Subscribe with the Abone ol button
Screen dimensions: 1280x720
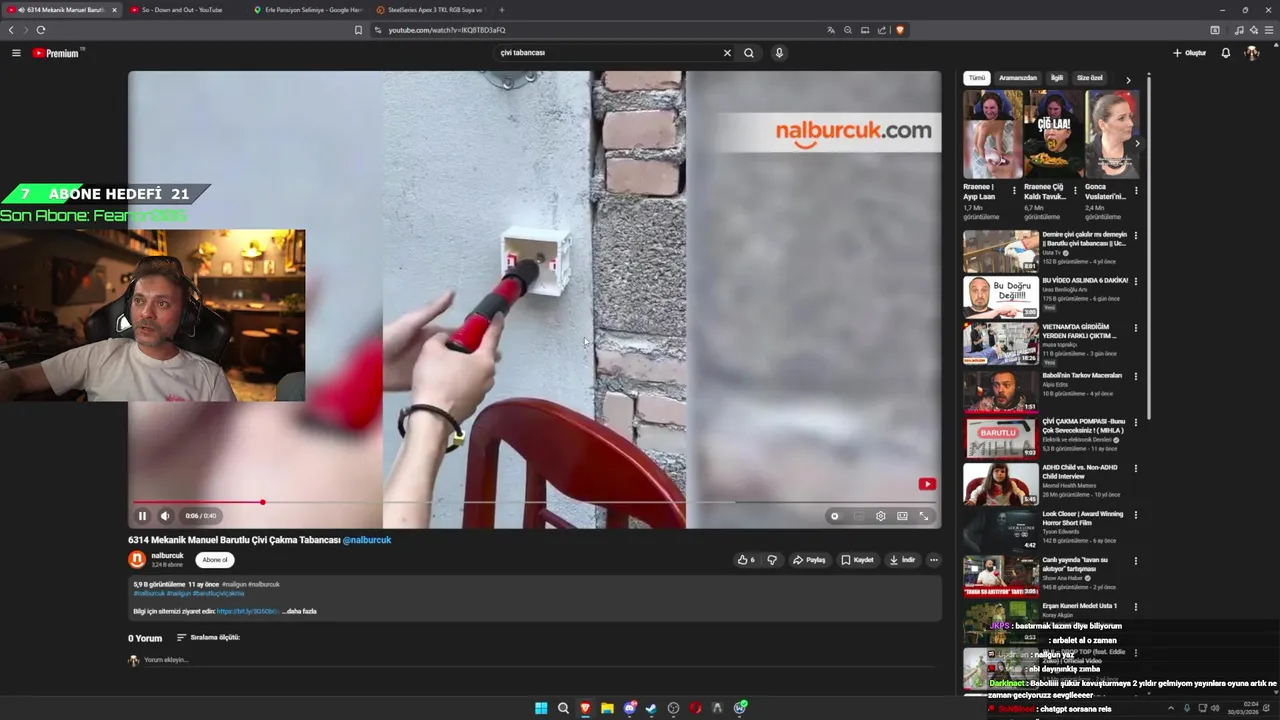(215, 560)
